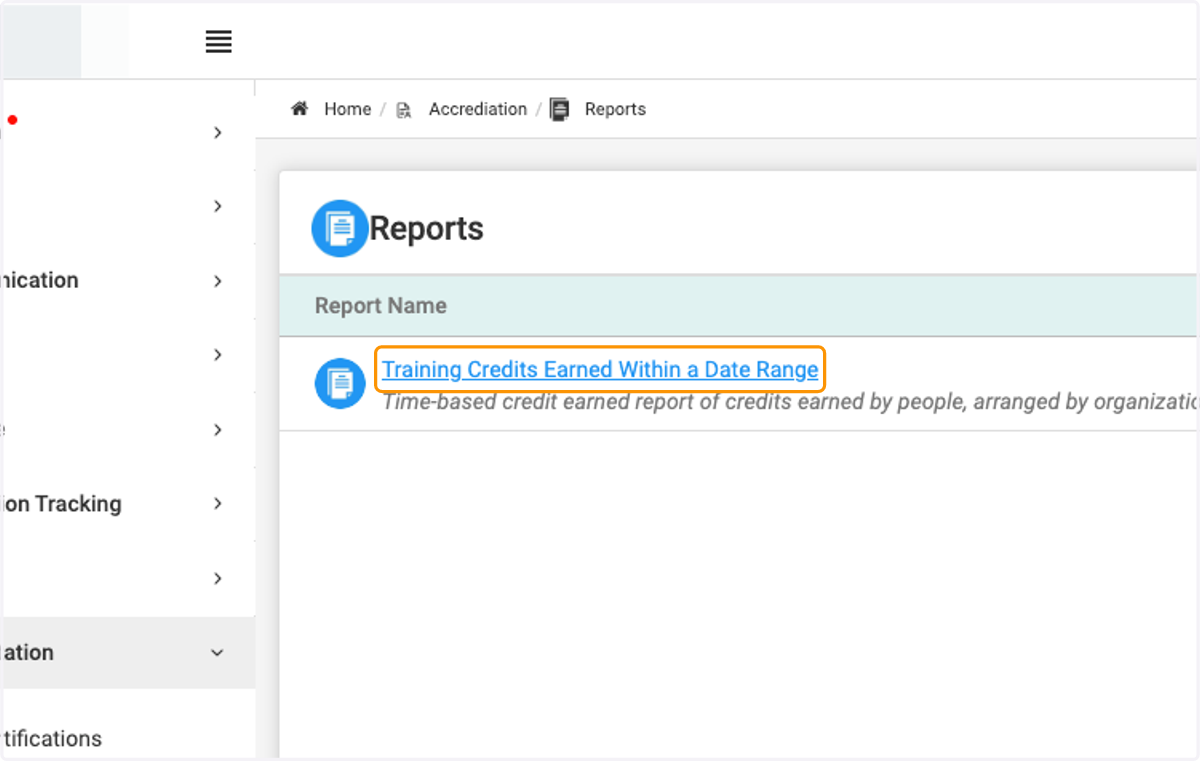Click the Reports heading icon

point(340,228)
